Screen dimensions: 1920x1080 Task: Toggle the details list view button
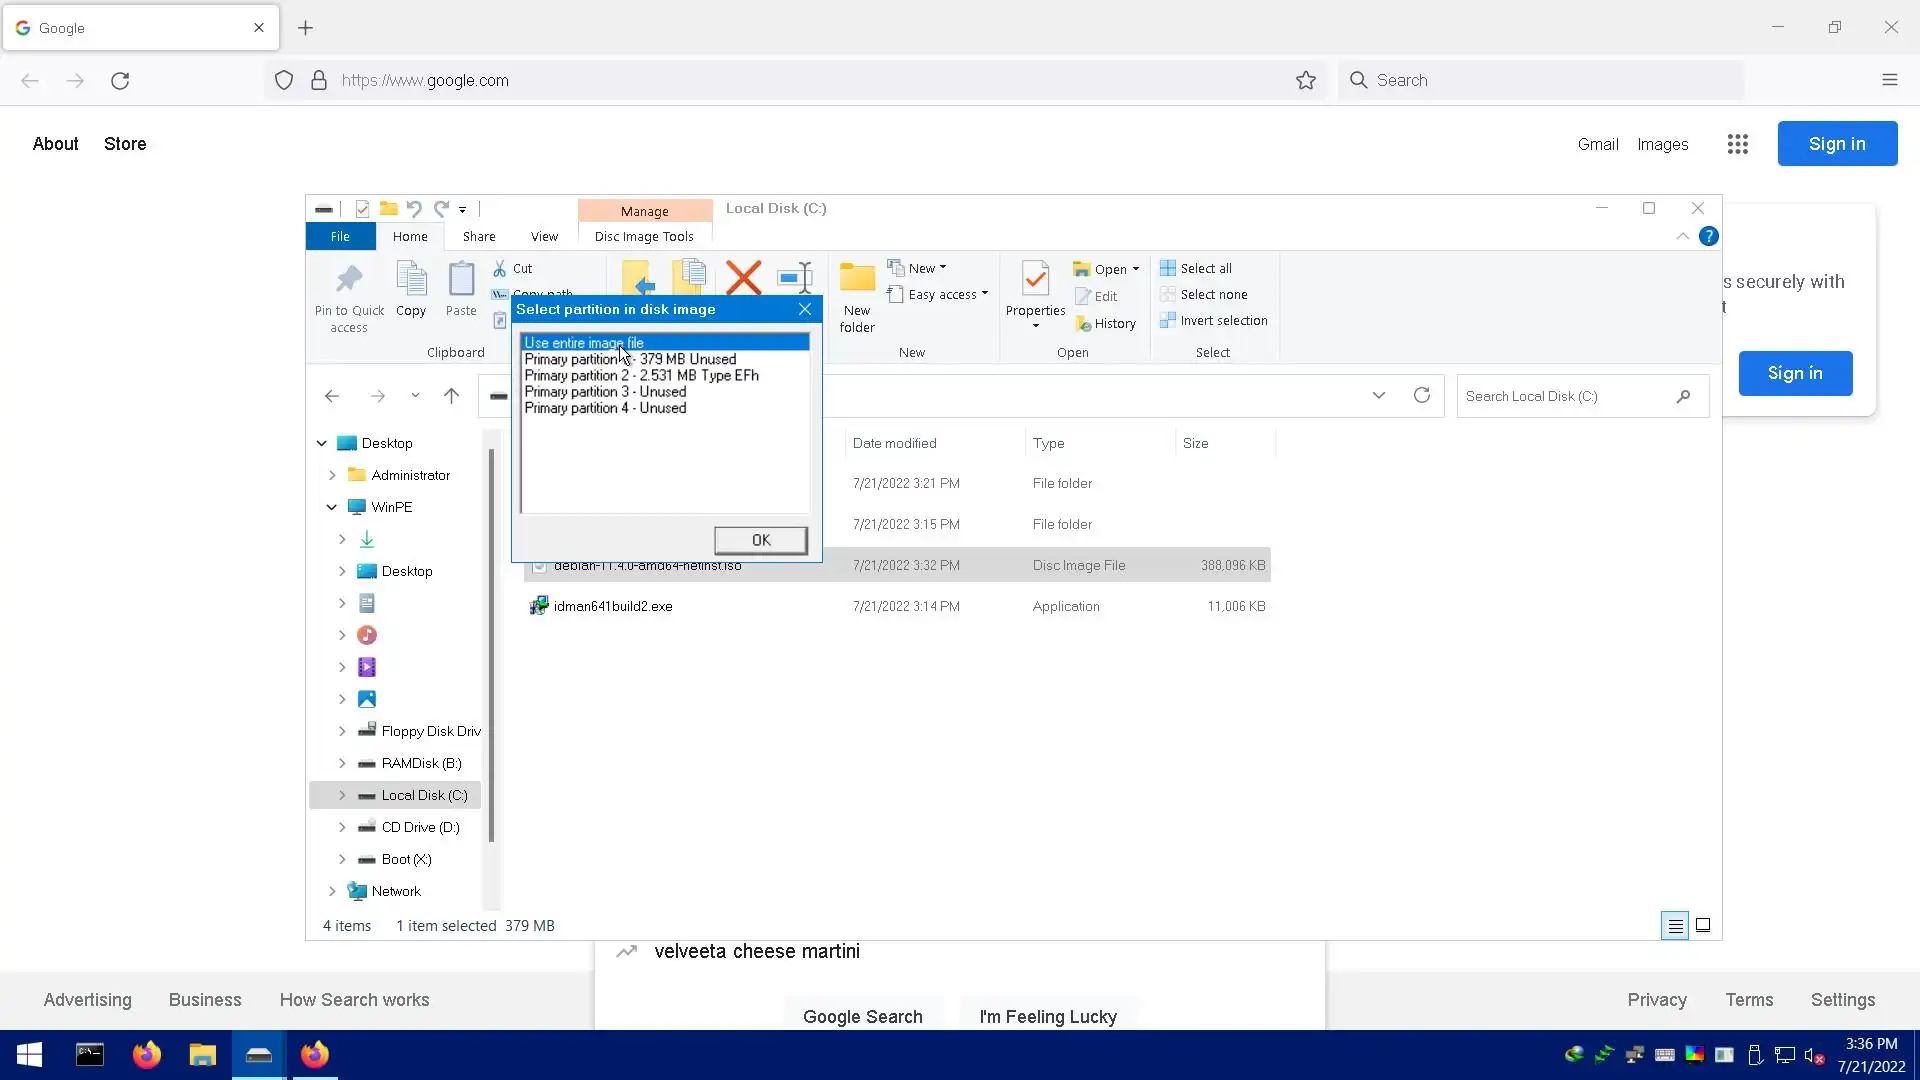click(1675, 926)
